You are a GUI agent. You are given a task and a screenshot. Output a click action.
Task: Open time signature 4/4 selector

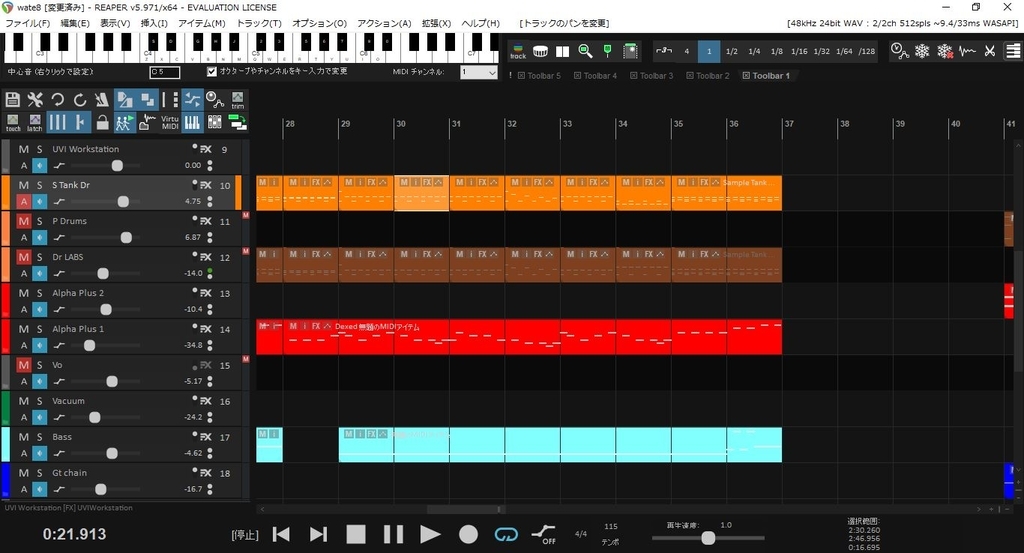point(581,534)
